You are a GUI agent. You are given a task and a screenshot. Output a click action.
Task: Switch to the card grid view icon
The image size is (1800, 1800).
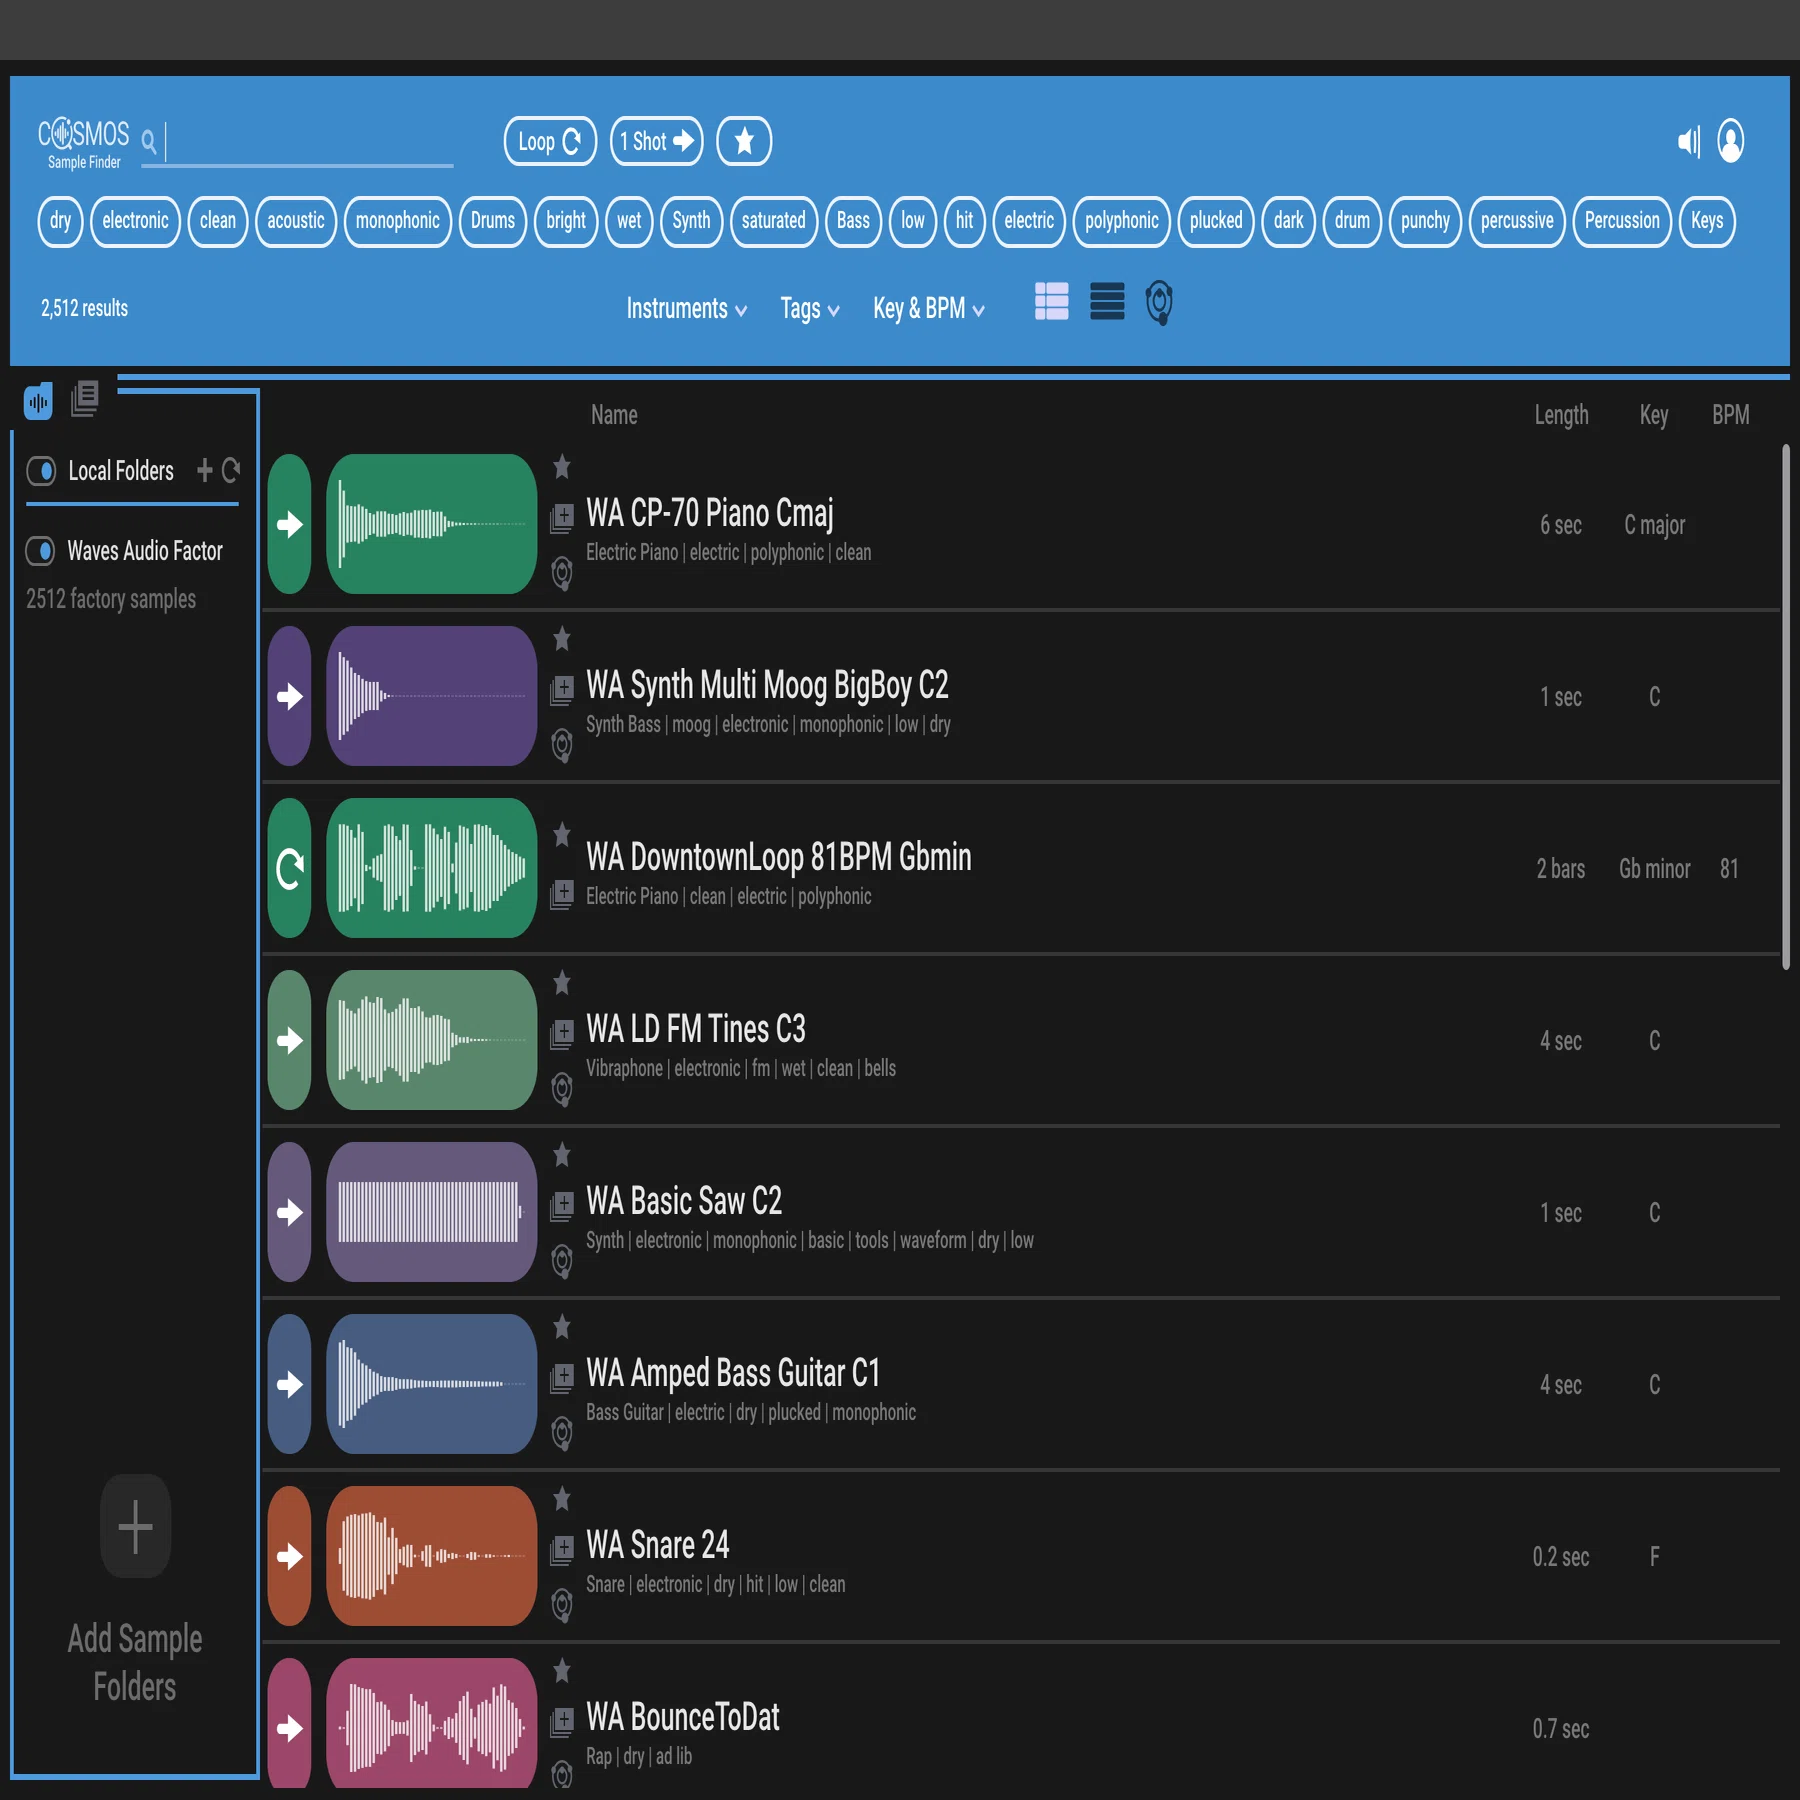[1051, 301]
